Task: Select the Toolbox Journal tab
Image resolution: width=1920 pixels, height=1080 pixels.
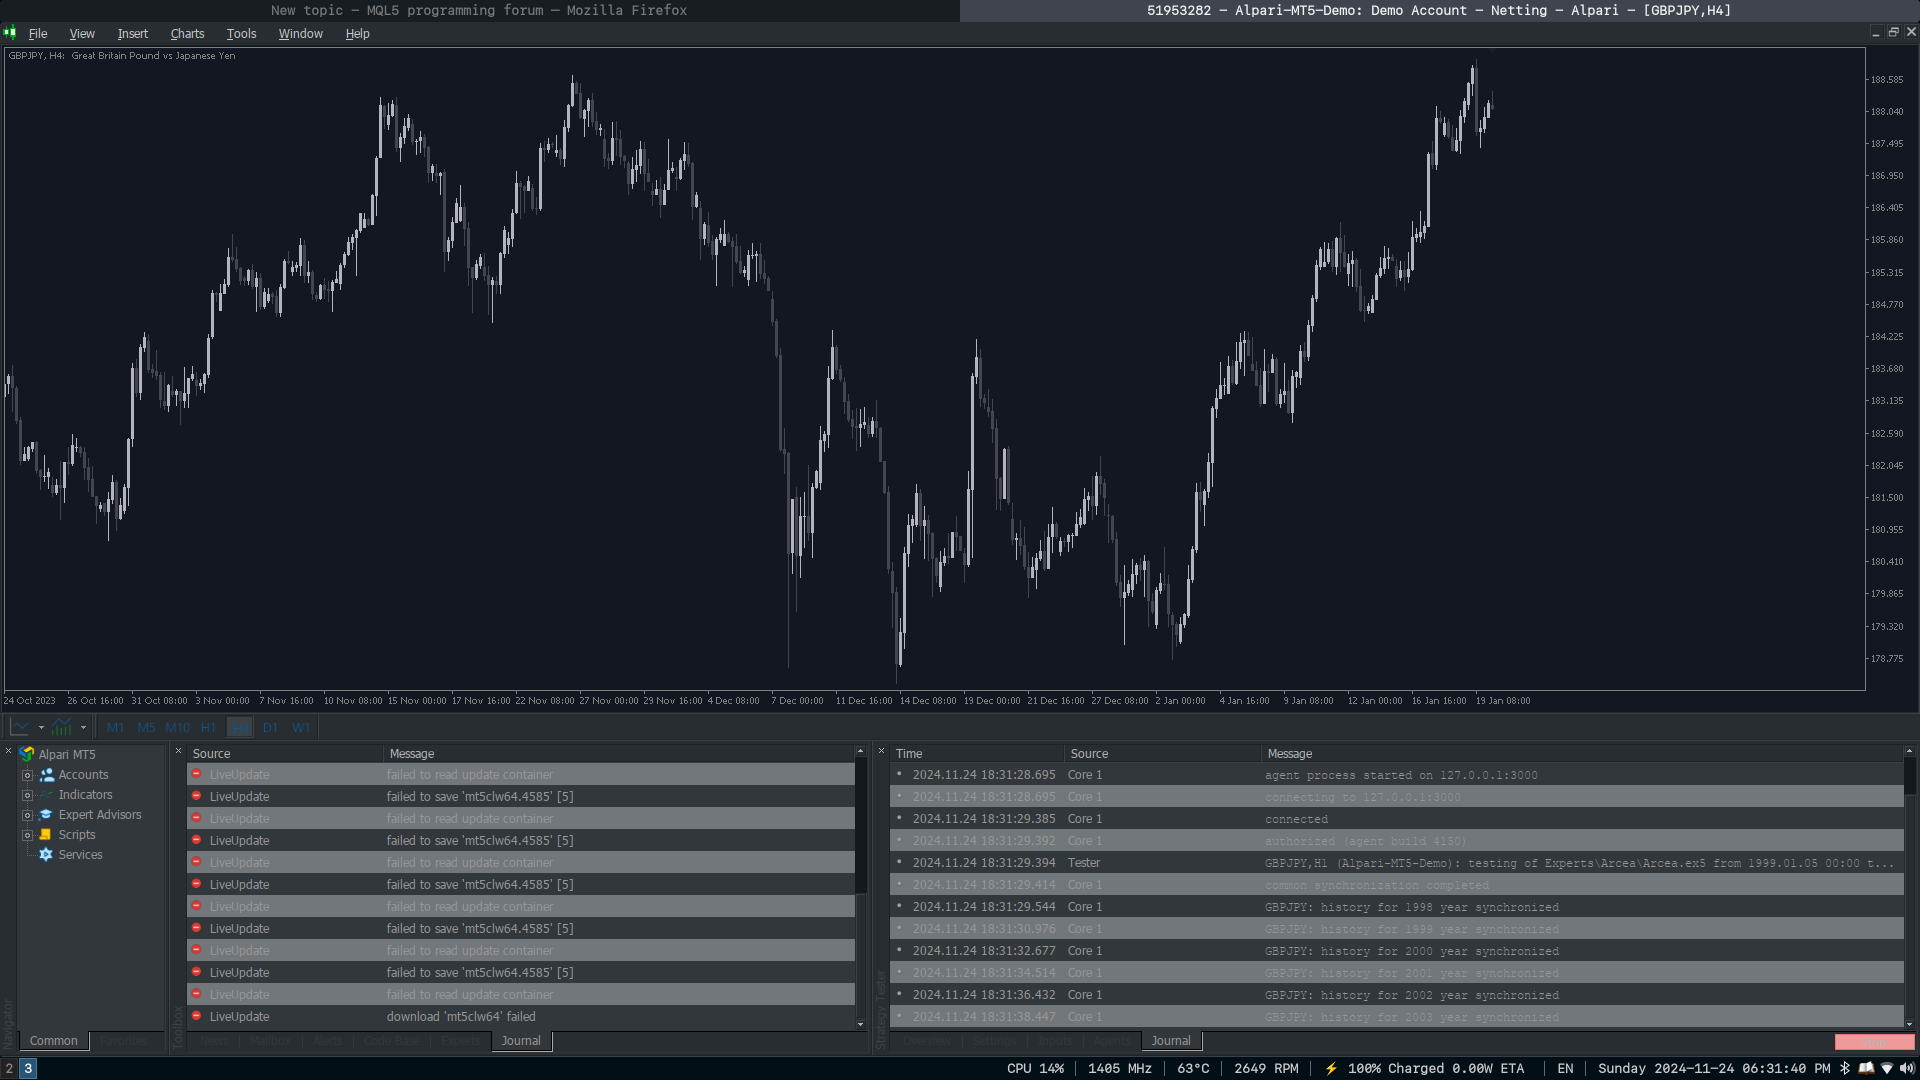Action: 521,1041
